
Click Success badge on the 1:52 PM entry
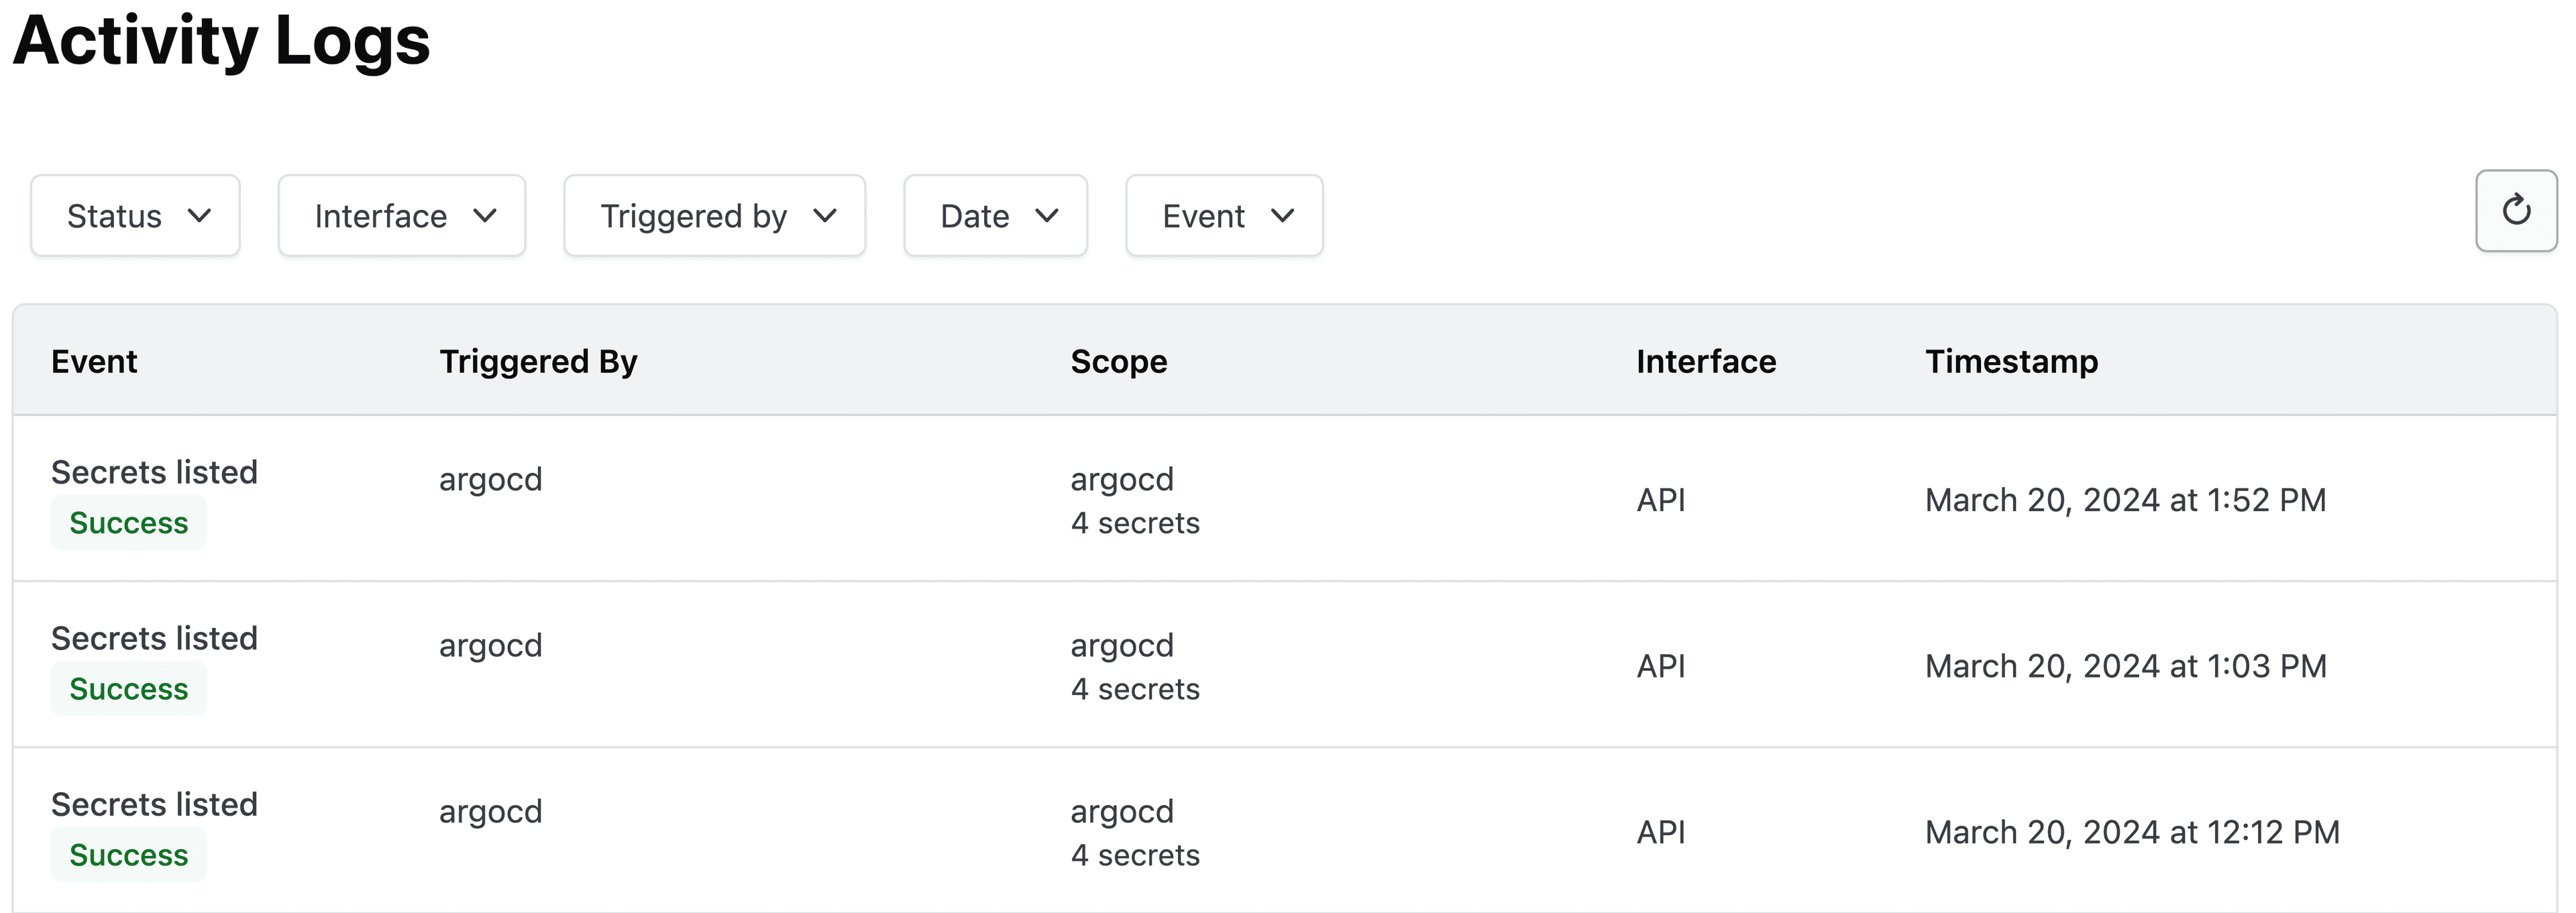click(x=129, y=523)
